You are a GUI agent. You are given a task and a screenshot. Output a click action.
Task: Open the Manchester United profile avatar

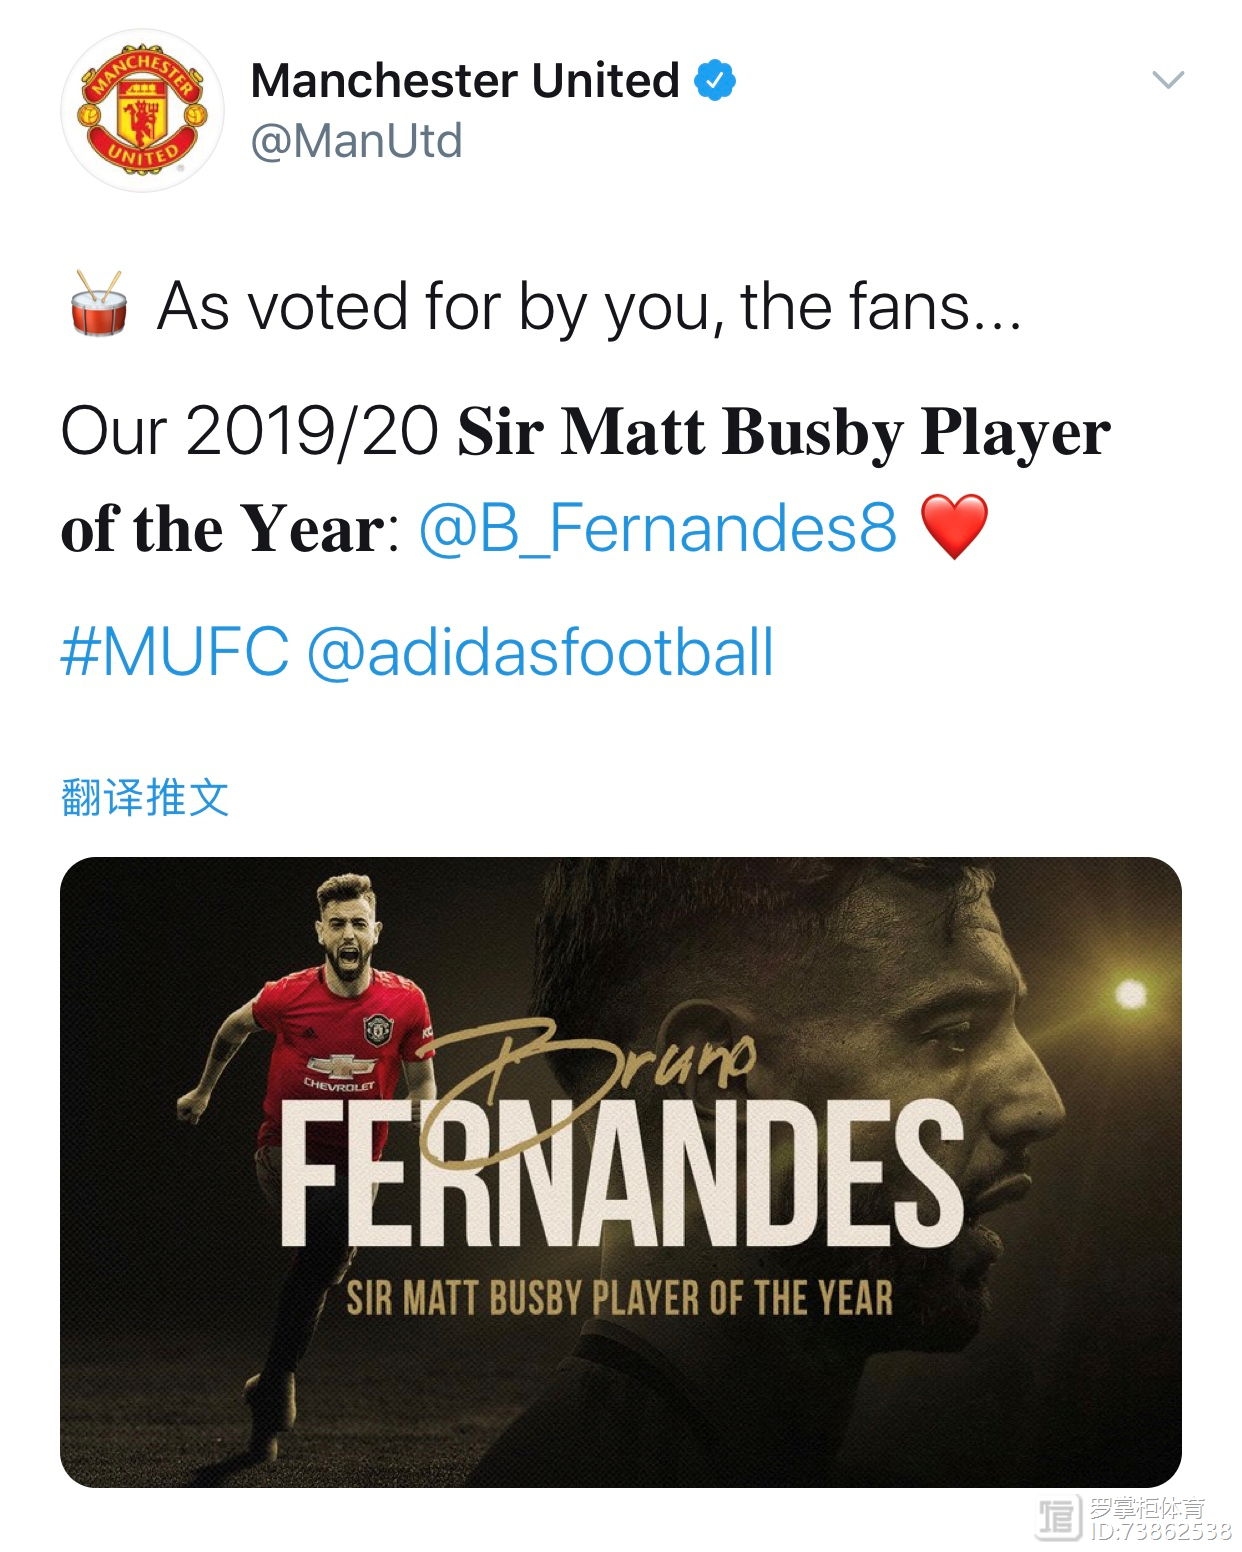142,111
